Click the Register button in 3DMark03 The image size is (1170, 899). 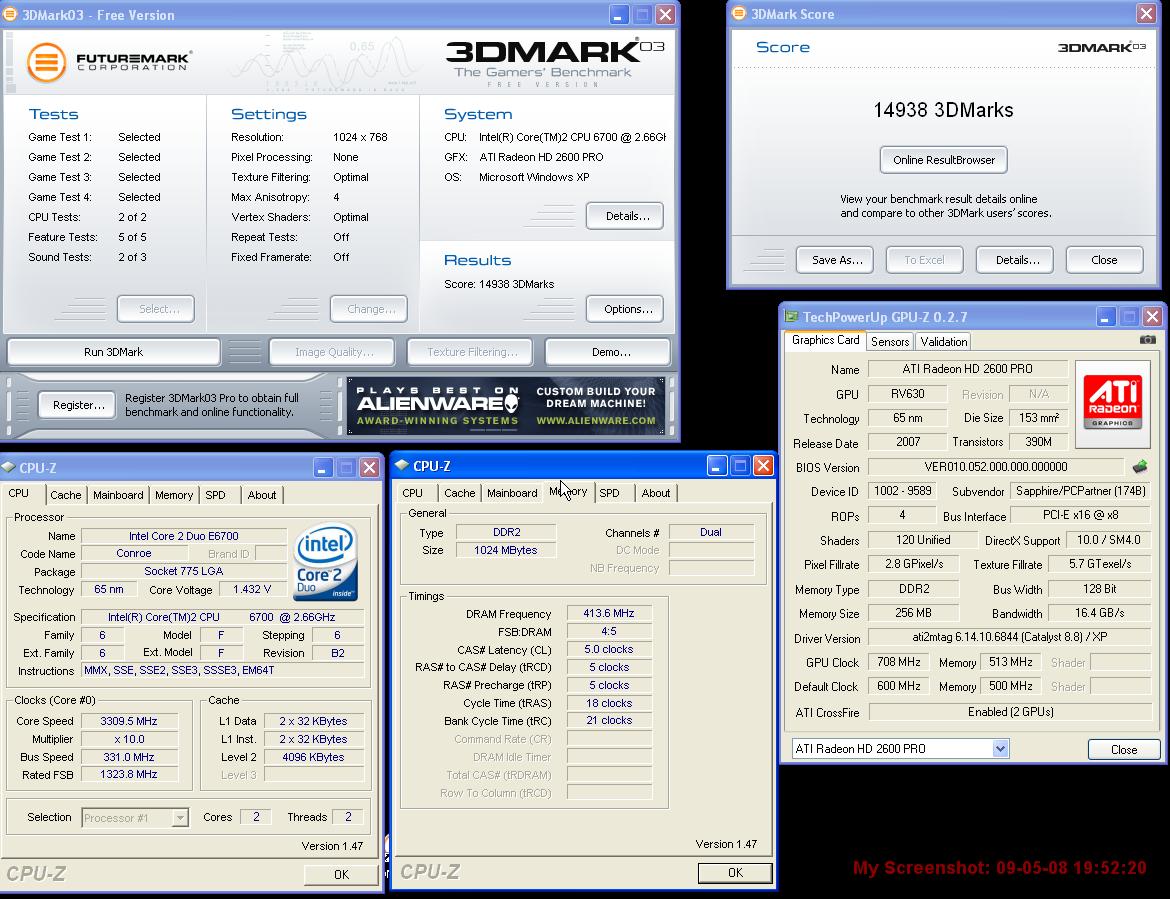pyautogui.click(x=78, y=405)
